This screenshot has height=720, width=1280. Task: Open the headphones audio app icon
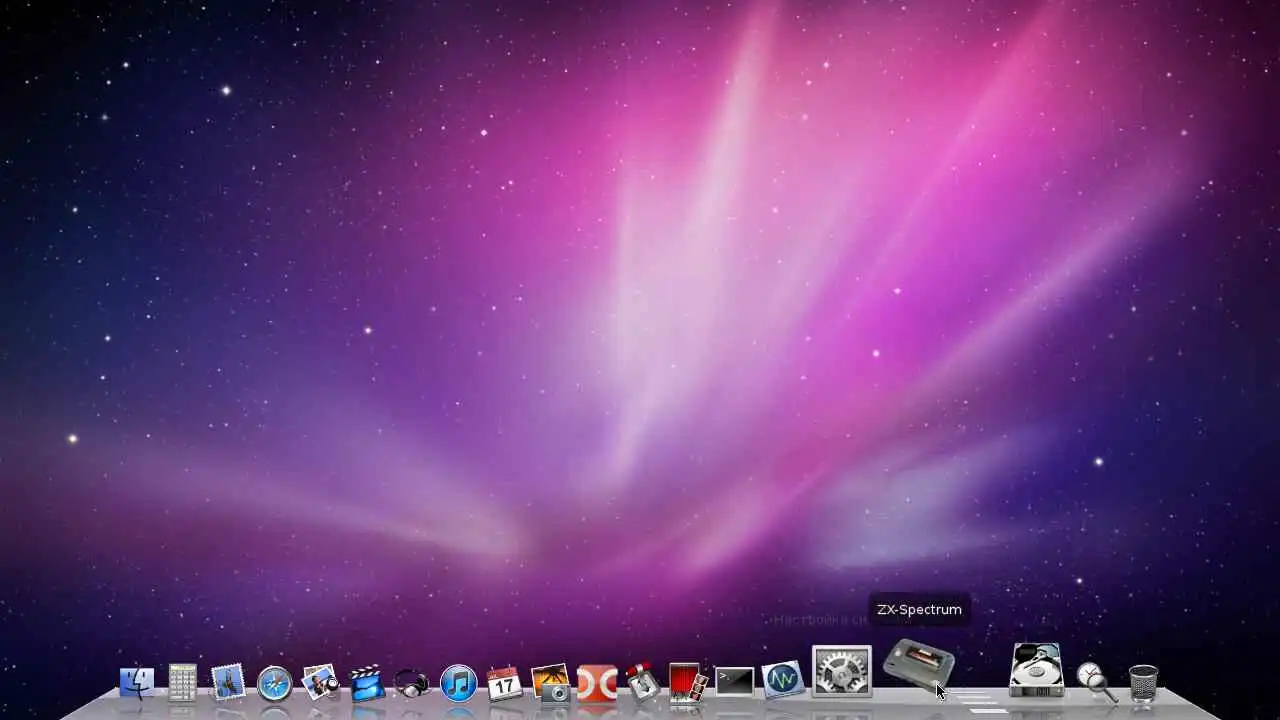pyautogui.click(x=412, y=684)
